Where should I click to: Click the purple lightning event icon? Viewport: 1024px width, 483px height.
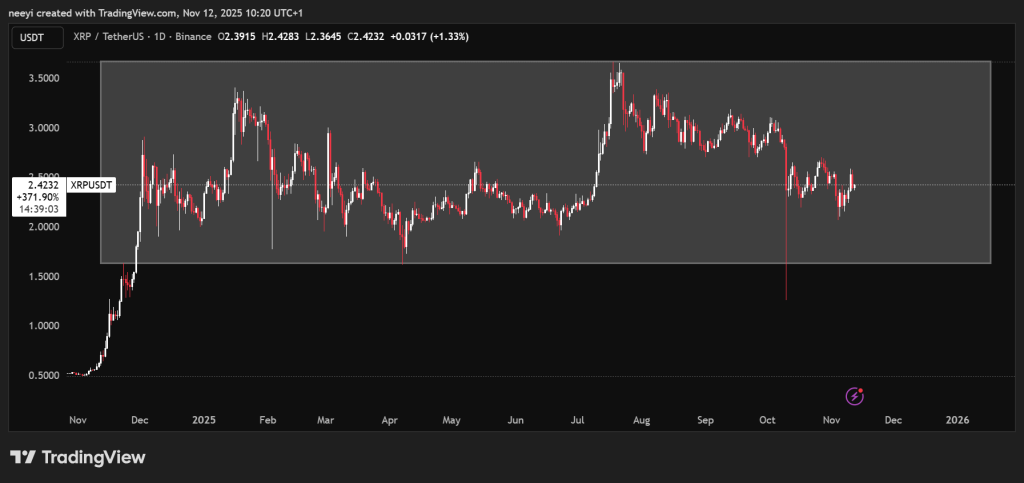tap(854, 396)
